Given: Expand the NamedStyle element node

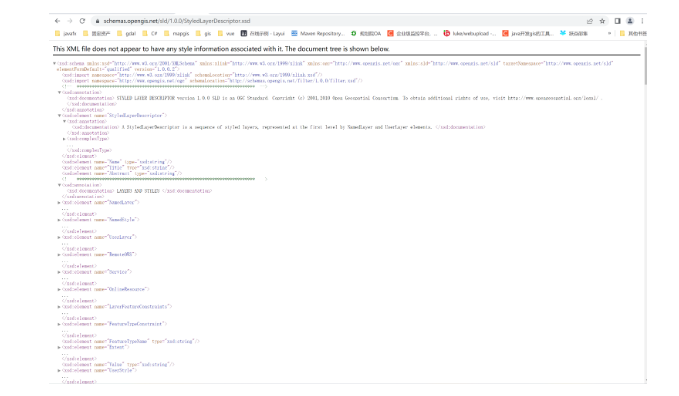Looking at the screenshot, I should pyautogui.click(x=59, y=220).
